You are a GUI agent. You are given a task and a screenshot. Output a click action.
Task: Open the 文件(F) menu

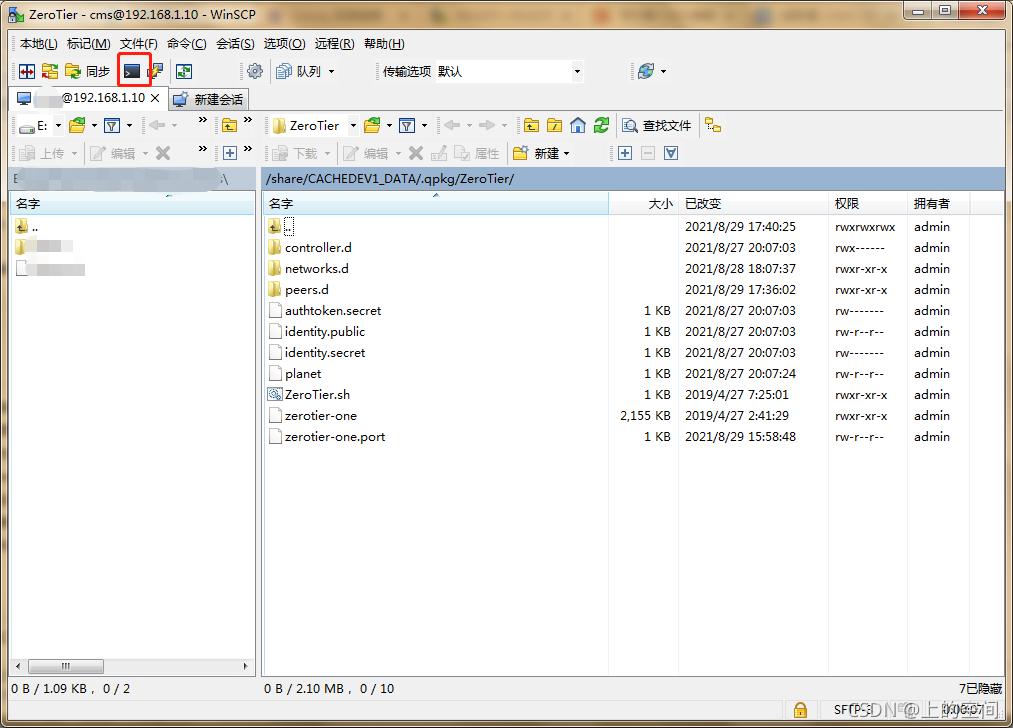click(138, 44)
